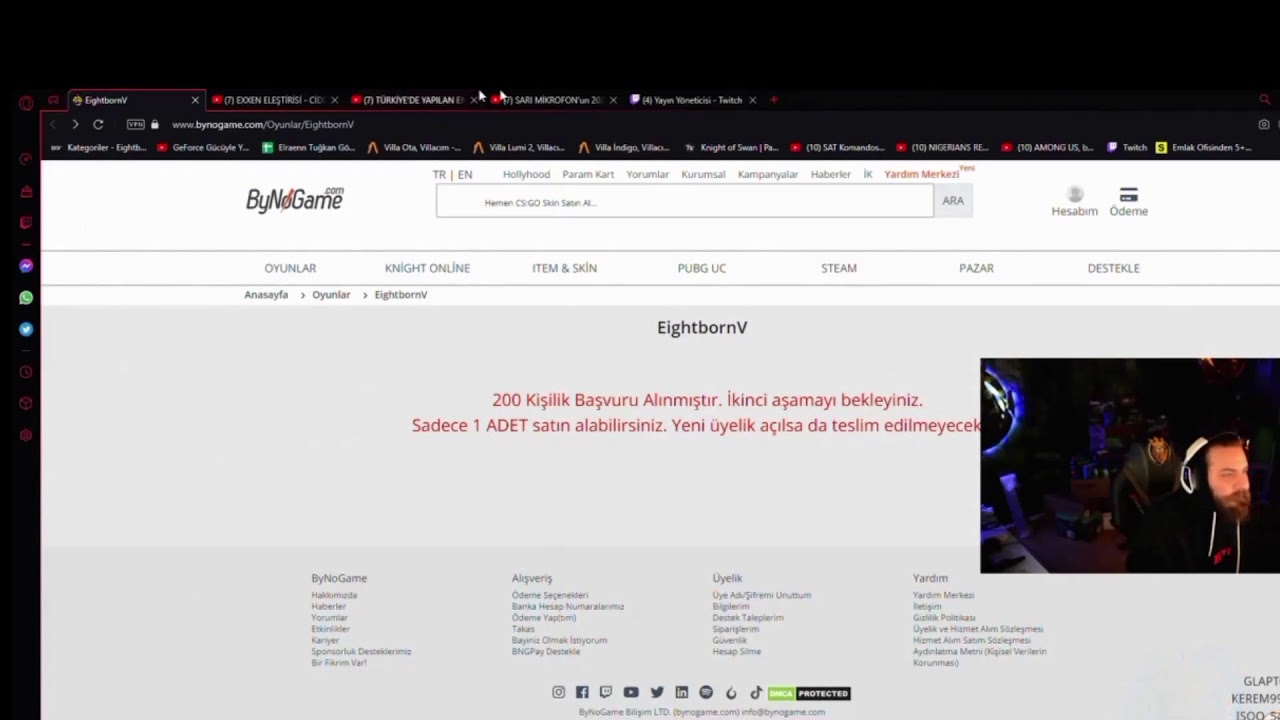Go forward with the browser forward arrow
1280x720 pixels.
click(x=75, y=124)
